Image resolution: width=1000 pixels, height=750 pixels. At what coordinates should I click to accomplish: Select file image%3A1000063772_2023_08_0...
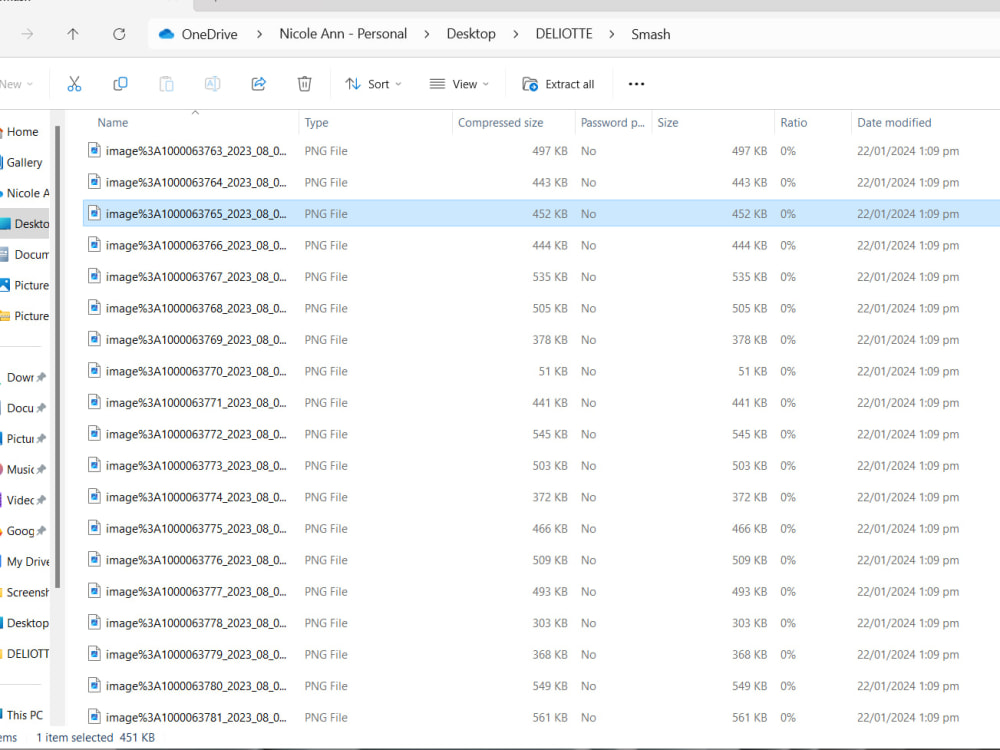[x=196, y=434]
